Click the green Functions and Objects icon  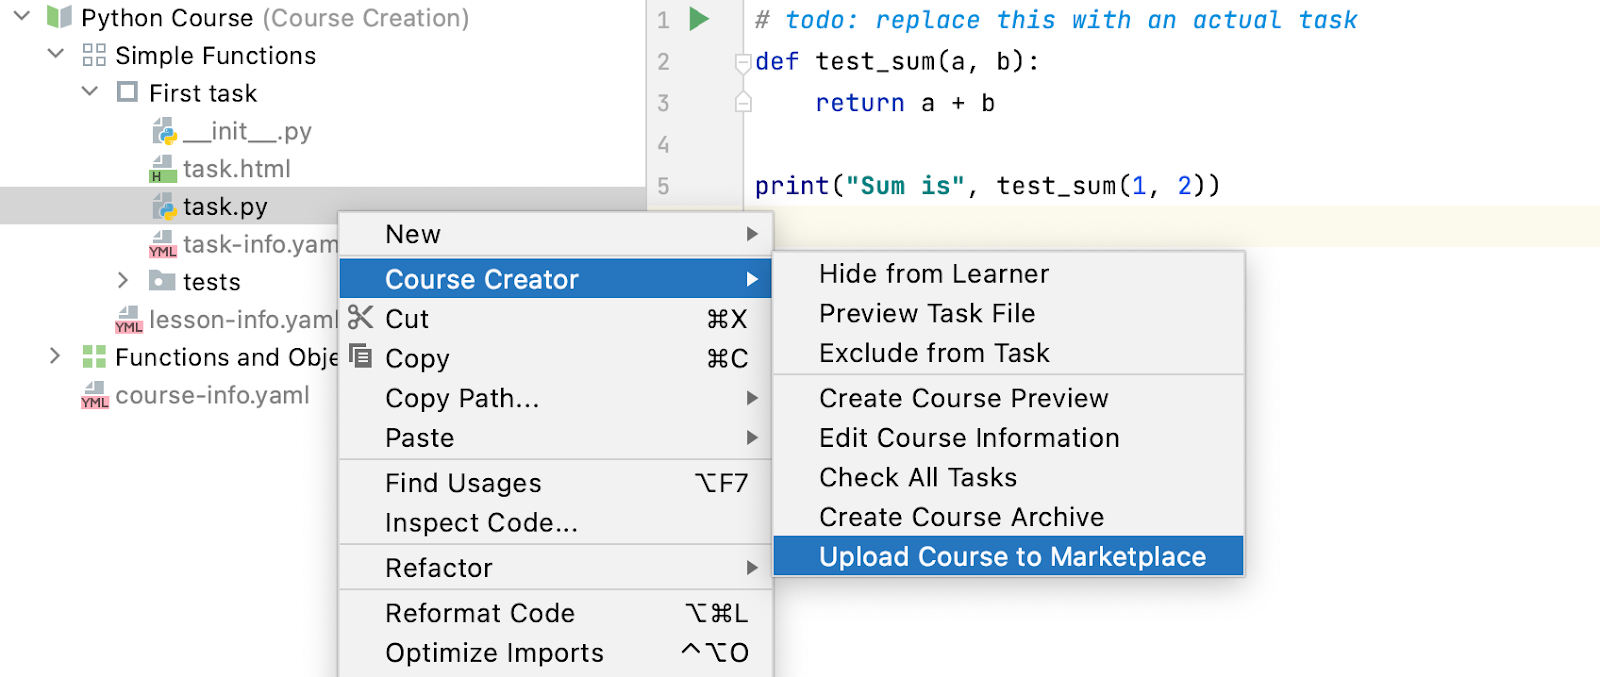(x=94, y=357)
